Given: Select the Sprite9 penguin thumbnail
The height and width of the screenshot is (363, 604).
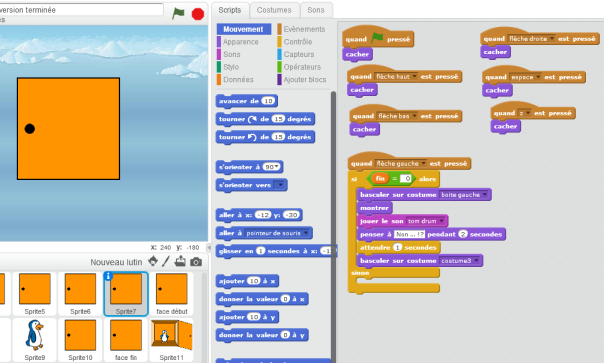Looking at the screenshot, I should (x=35, y=339).
